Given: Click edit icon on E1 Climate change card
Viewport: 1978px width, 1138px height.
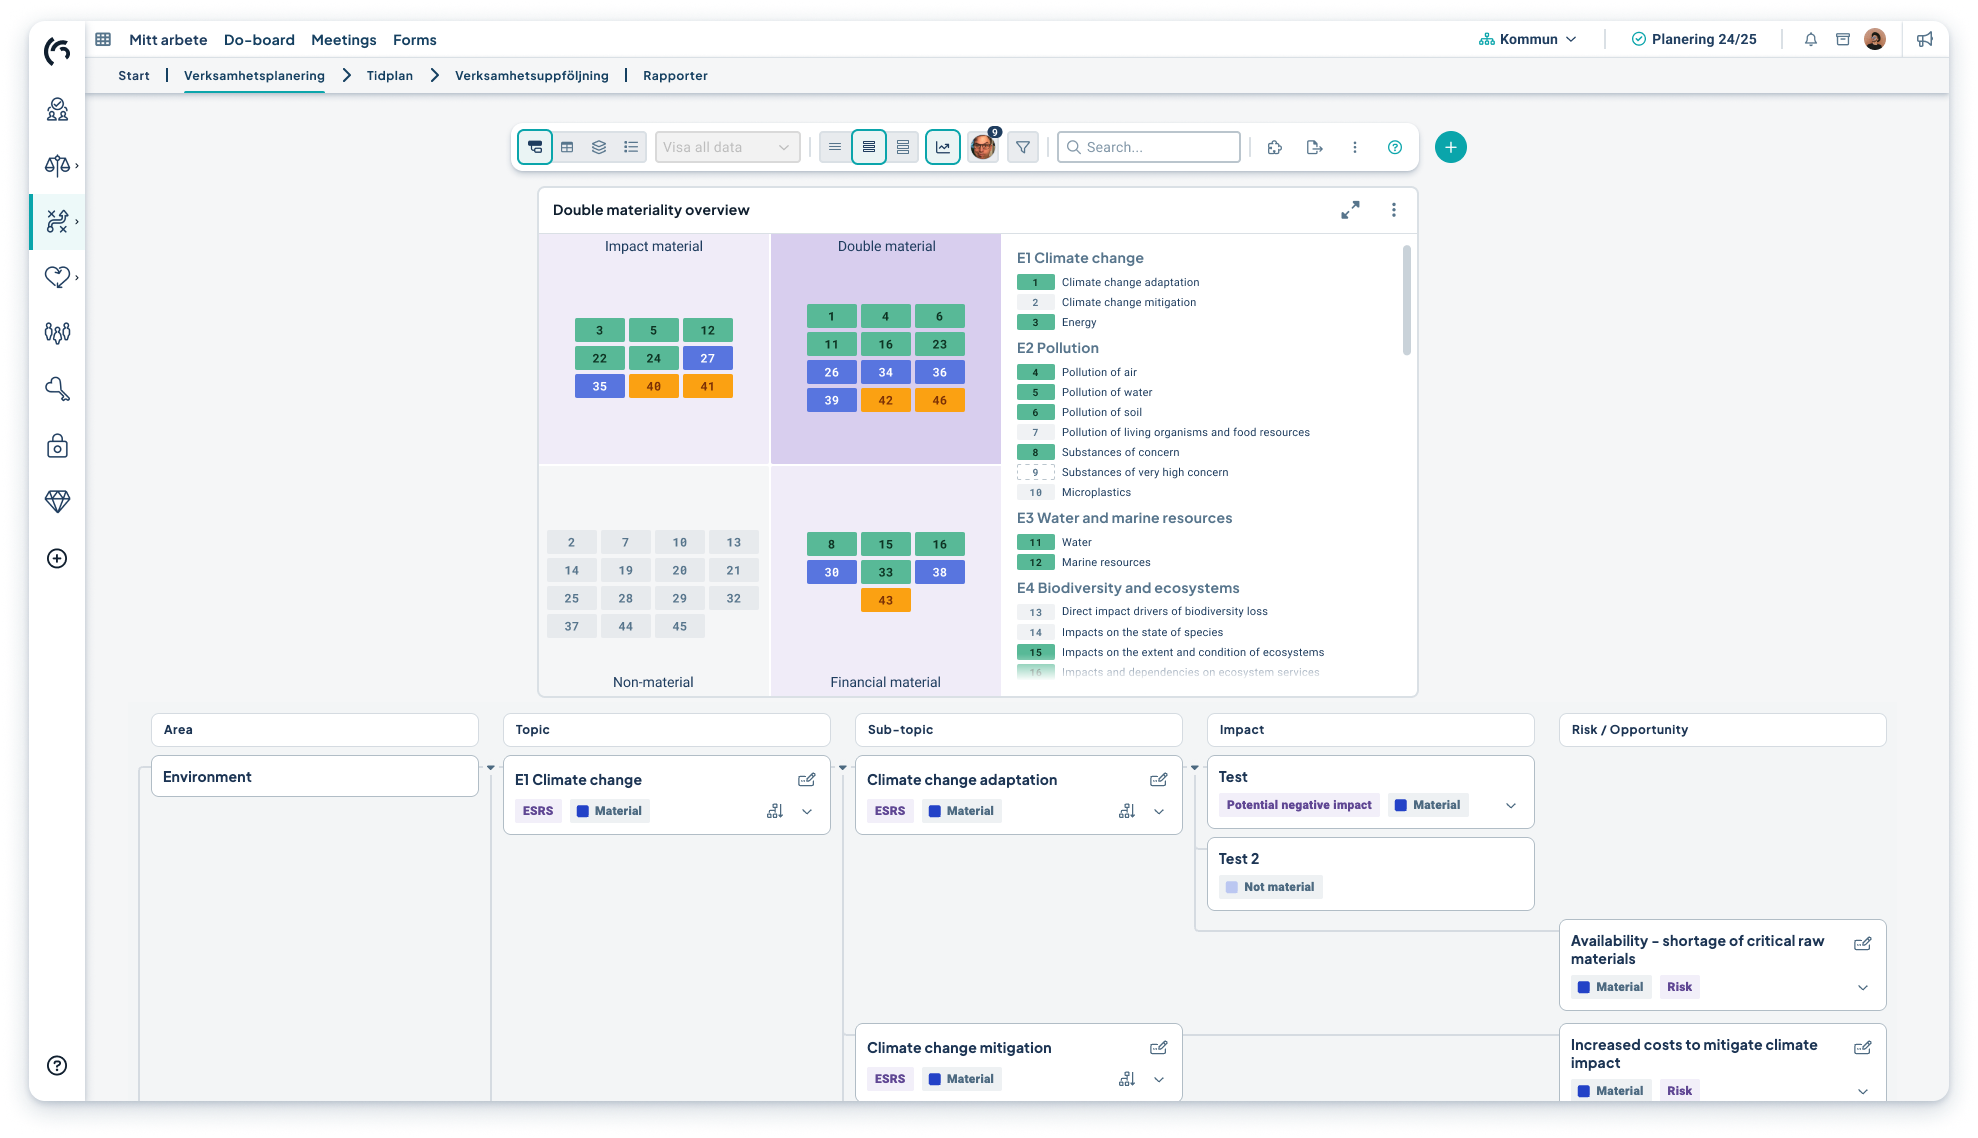Looking at the screenshot, I should tap(806, 780).
